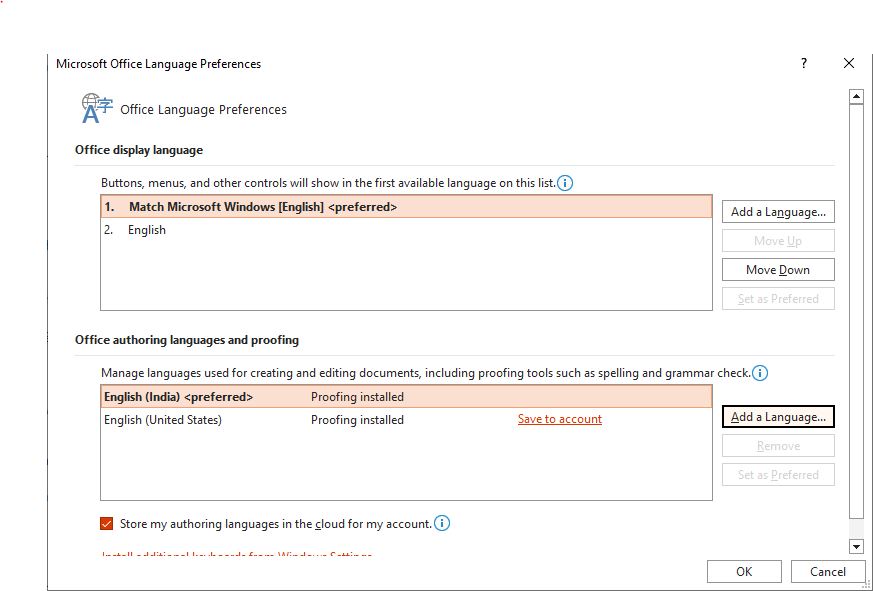Screen dimensions: 873x591
Task: Click the scrollbar down arrow
Action: pyautogui.click(x=855, y=546)
